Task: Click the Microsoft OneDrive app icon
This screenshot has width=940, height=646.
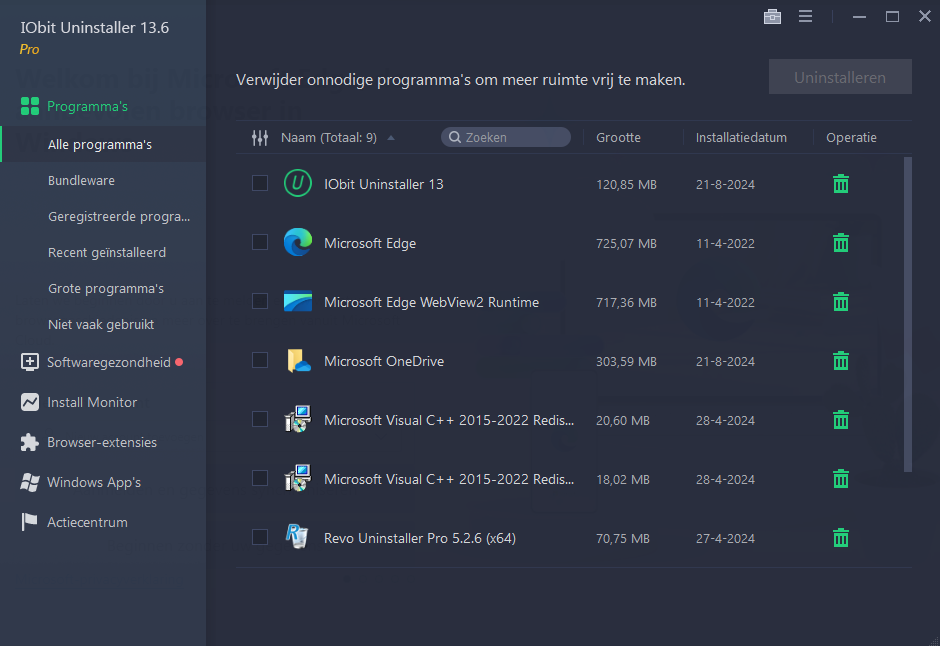Action: tap(298, 360)
